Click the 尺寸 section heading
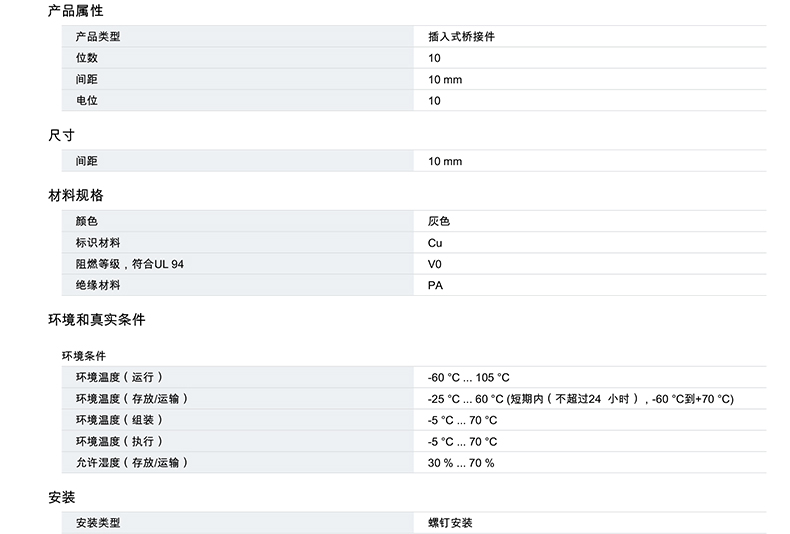790x534 pixels. 61,135
